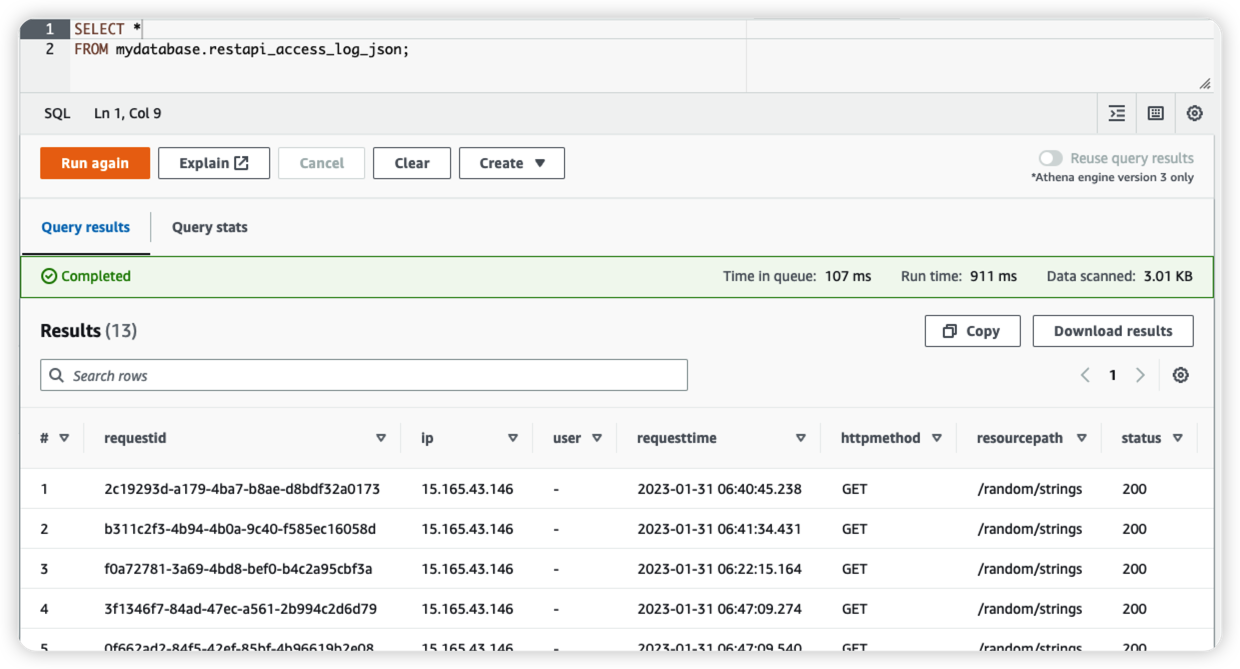
Task: Open the Create dropdown button
Action: (x=512, y=163)
